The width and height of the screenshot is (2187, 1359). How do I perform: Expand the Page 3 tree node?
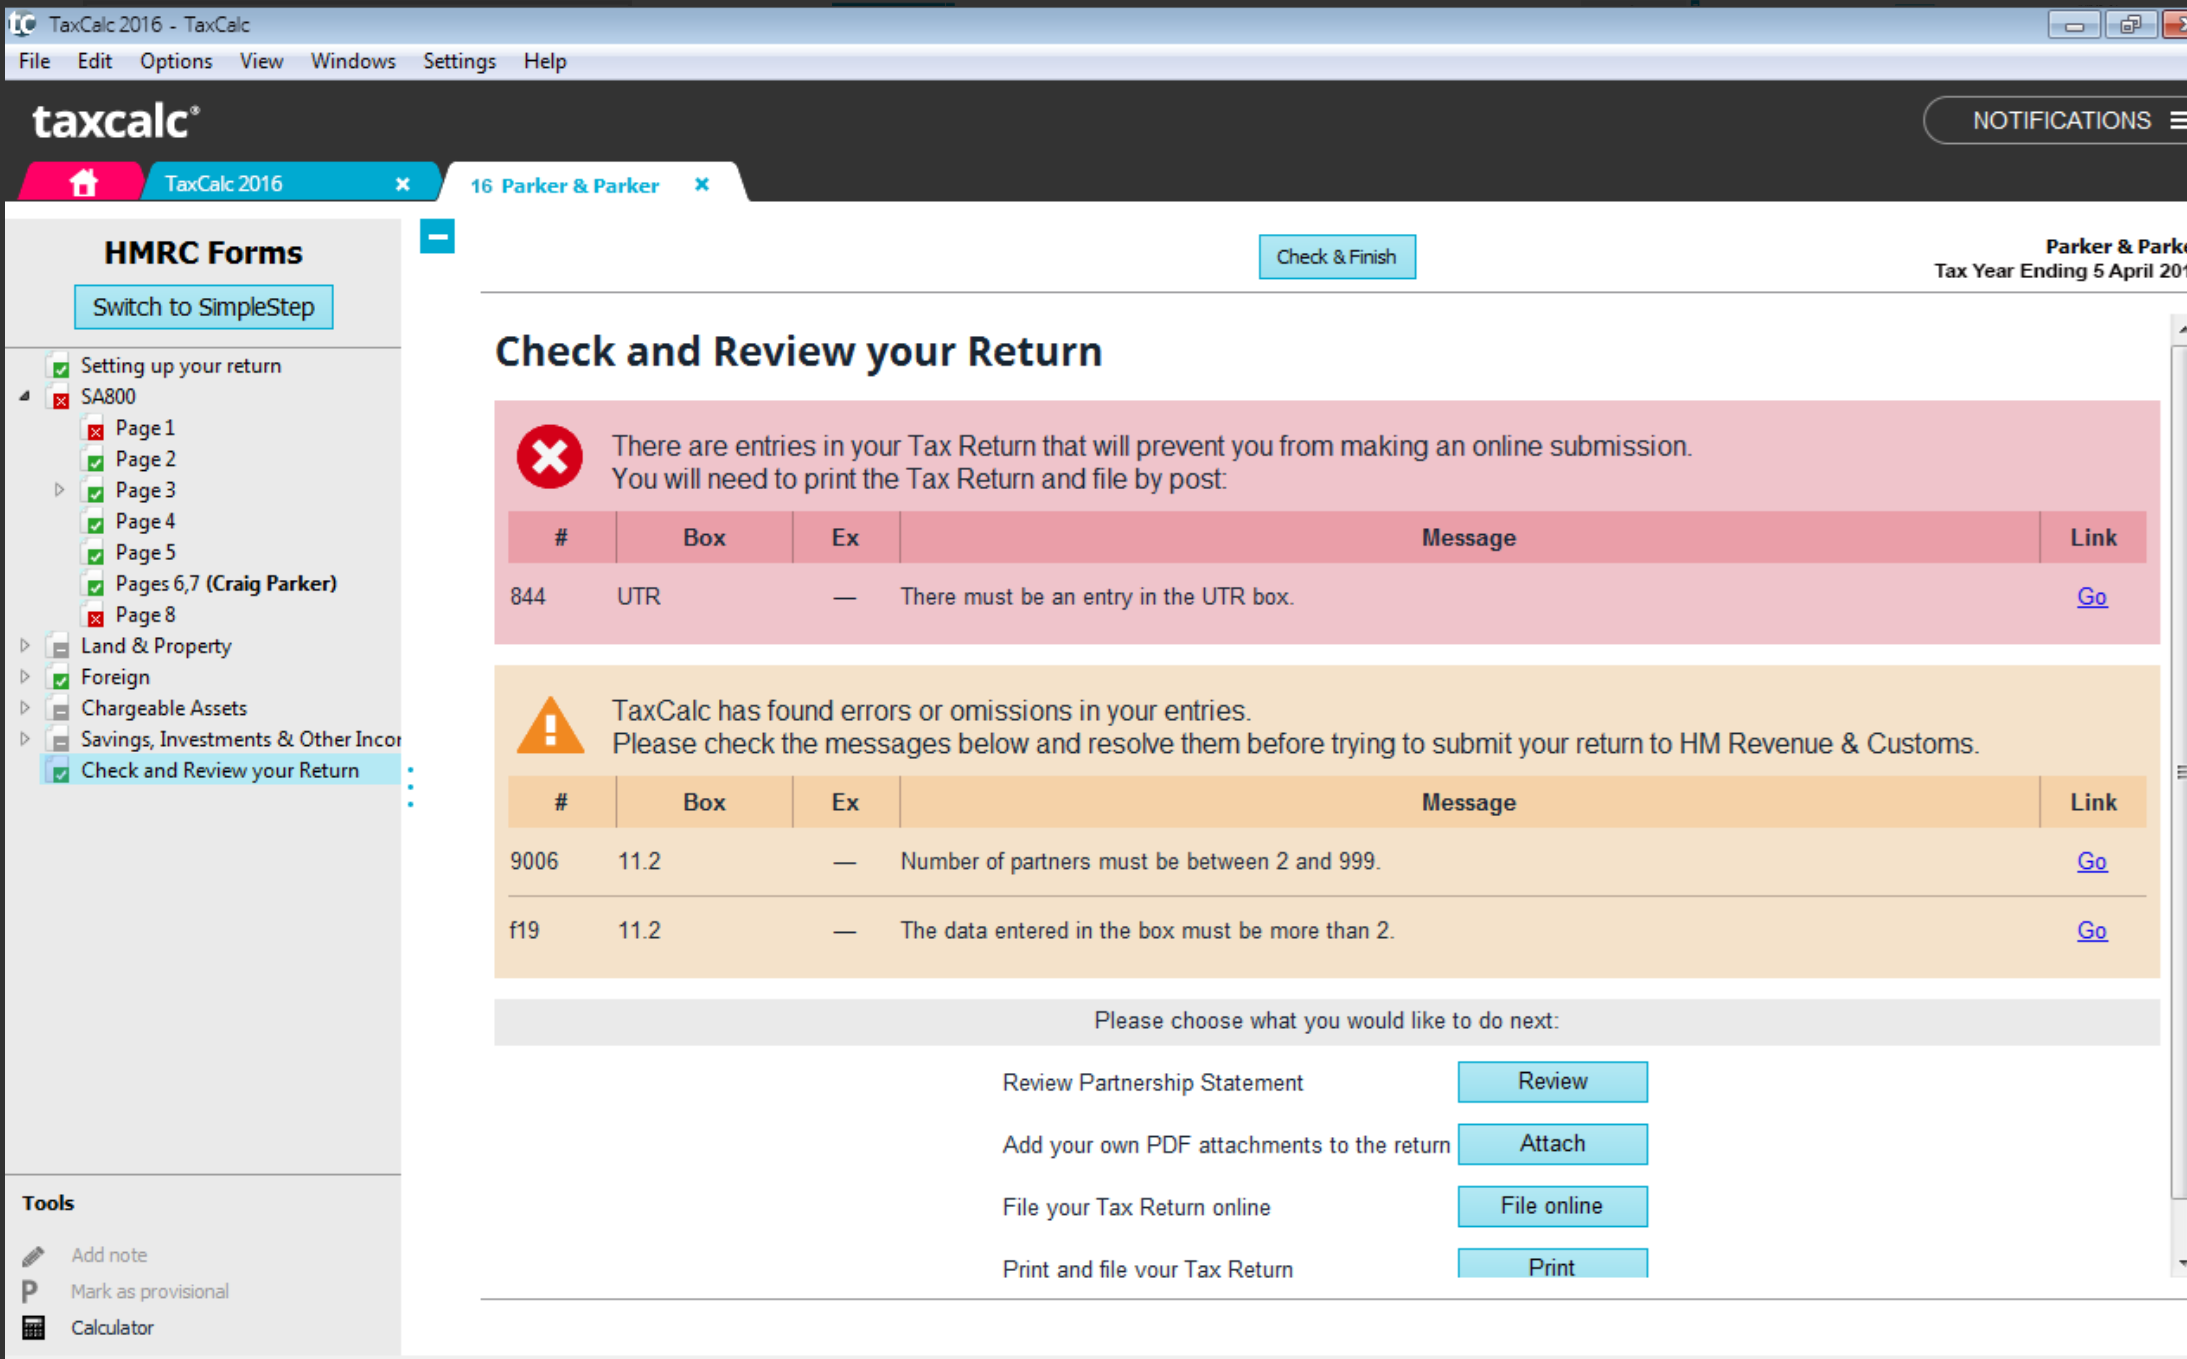(x=59, y=489)
